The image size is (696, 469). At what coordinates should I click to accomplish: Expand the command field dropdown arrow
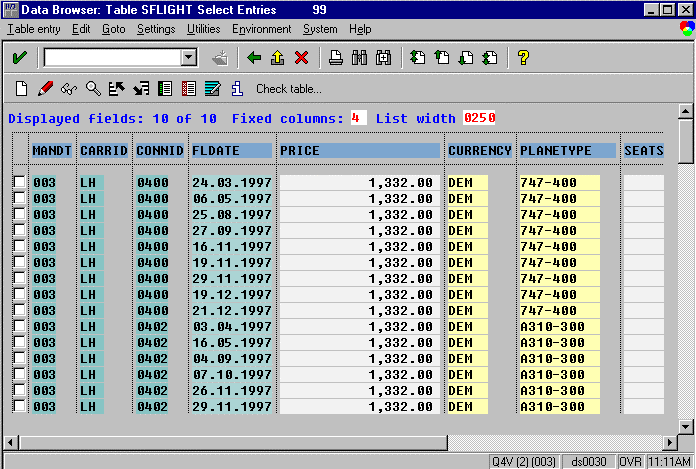pyautogui.click(x=188, y=58)
